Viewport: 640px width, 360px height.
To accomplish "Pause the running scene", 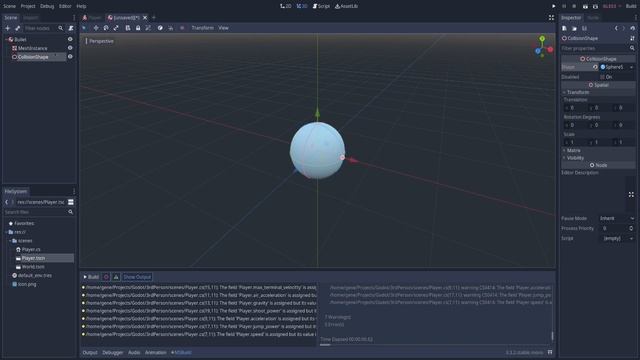I will 564,6.
